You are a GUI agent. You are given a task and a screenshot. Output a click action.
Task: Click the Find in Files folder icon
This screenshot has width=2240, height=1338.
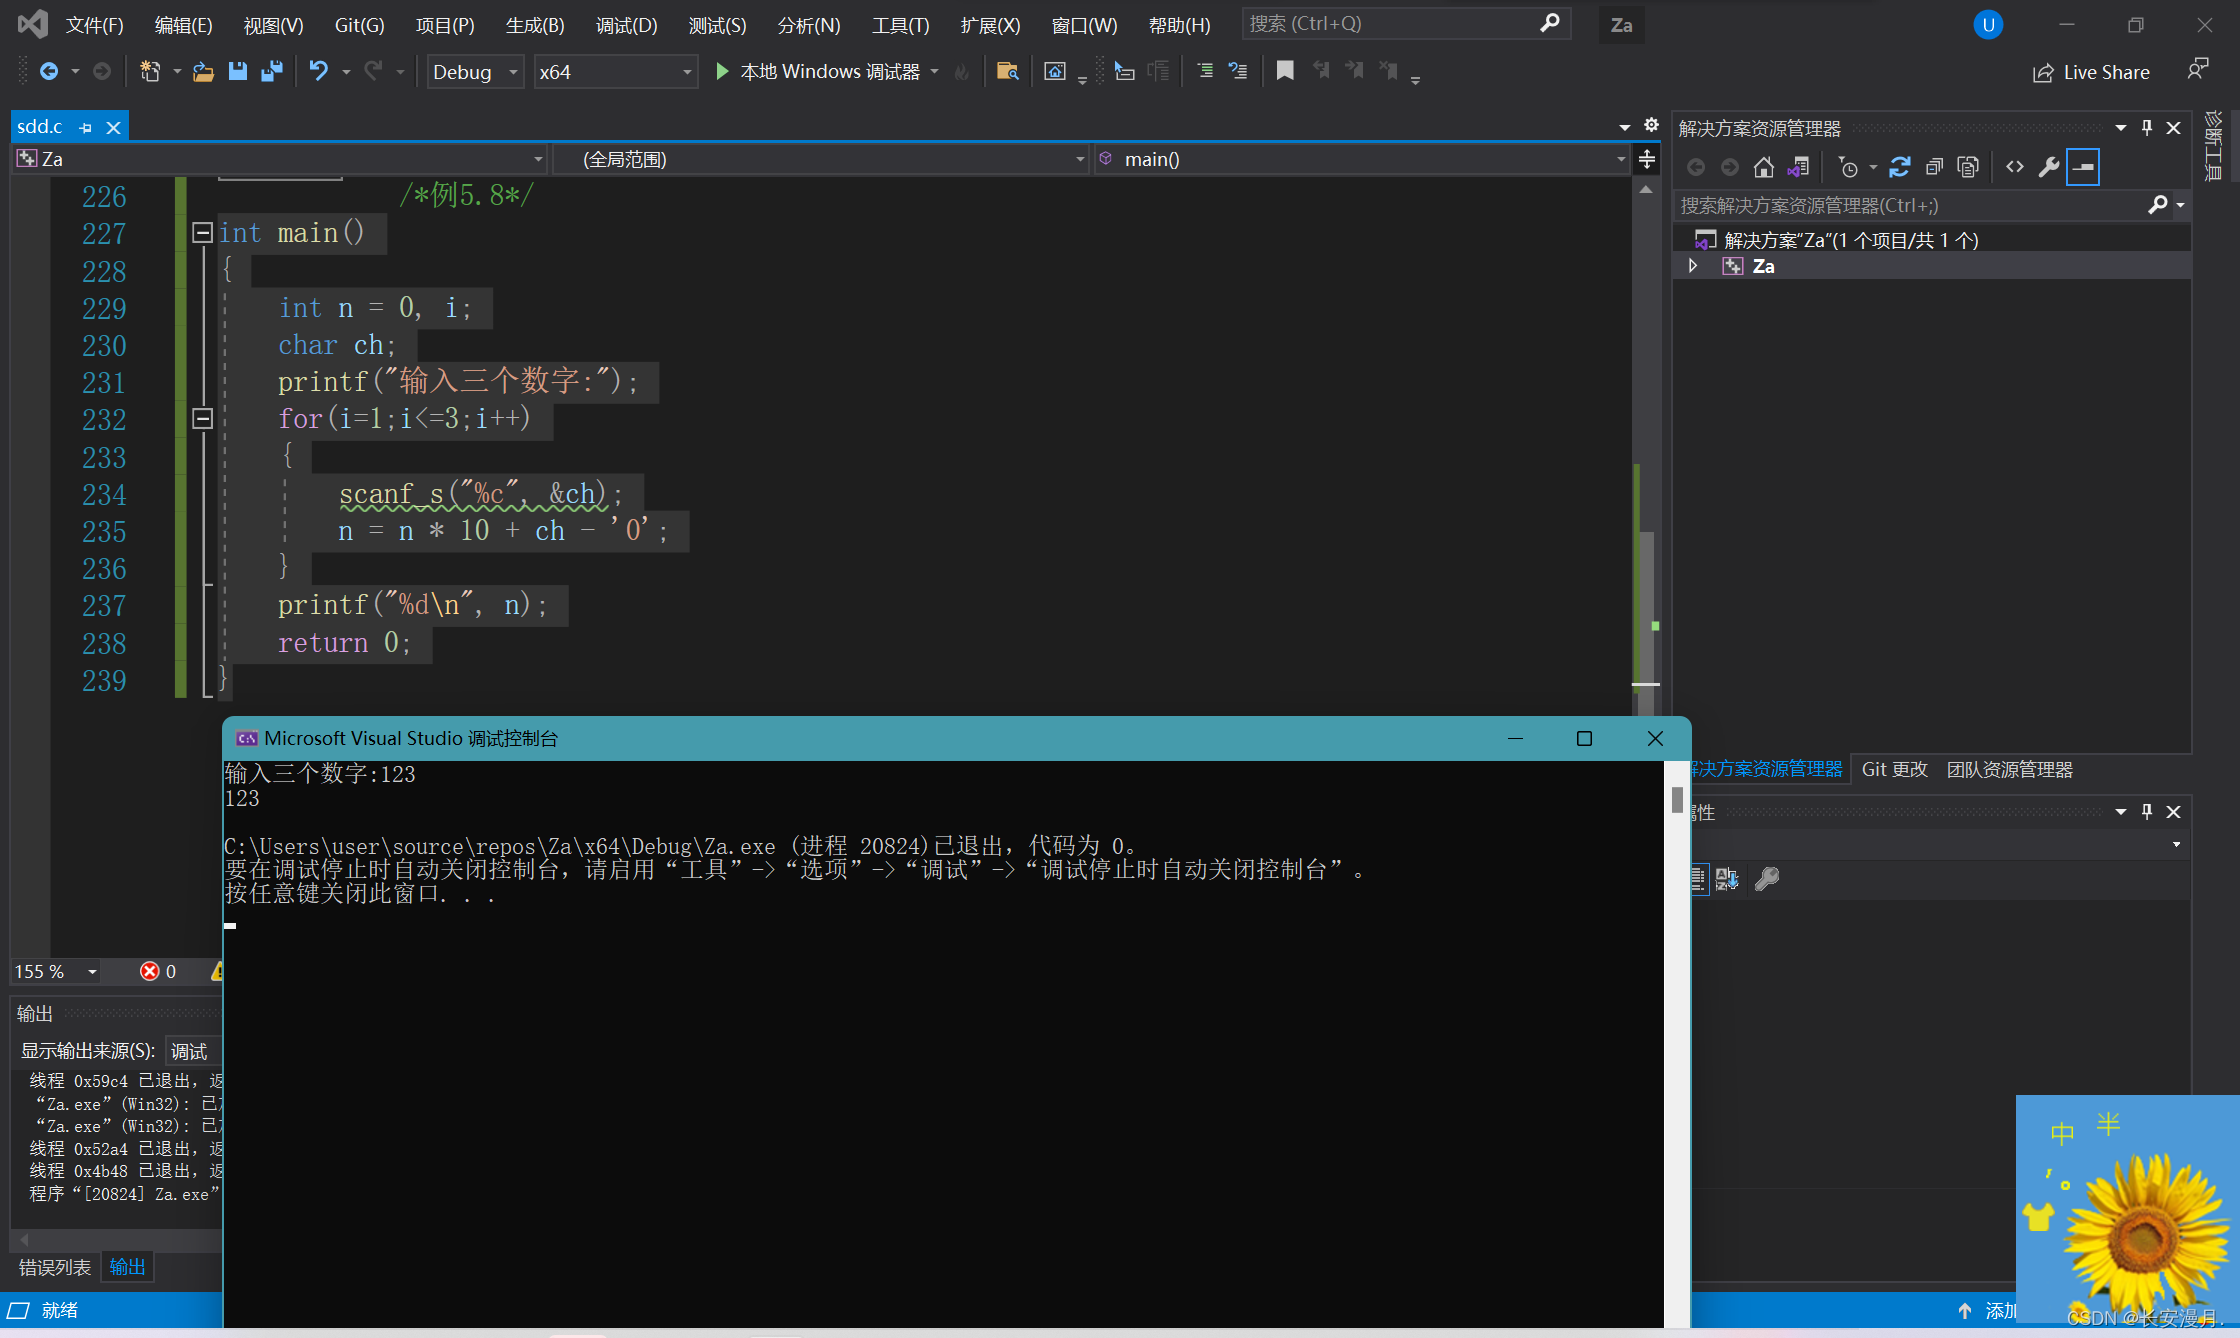pos(1007,71)
